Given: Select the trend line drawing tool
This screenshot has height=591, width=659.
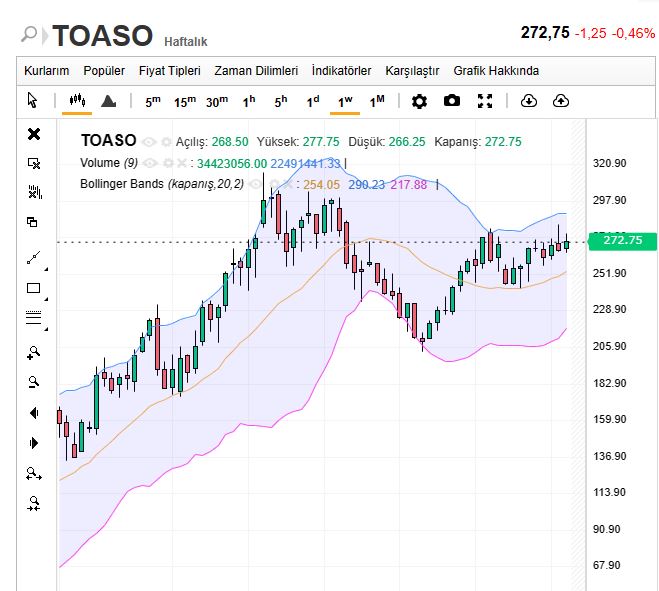Looking at the screenshot, I should 34,258.
